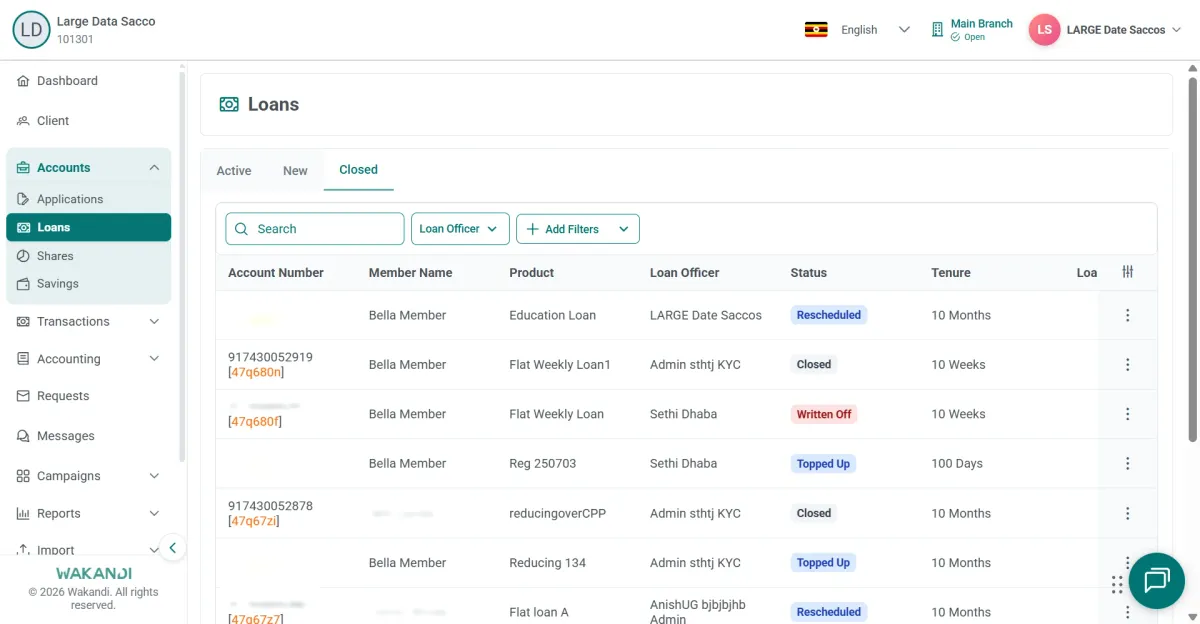Open row actions for reducingoverCPP

(1128, 513)
